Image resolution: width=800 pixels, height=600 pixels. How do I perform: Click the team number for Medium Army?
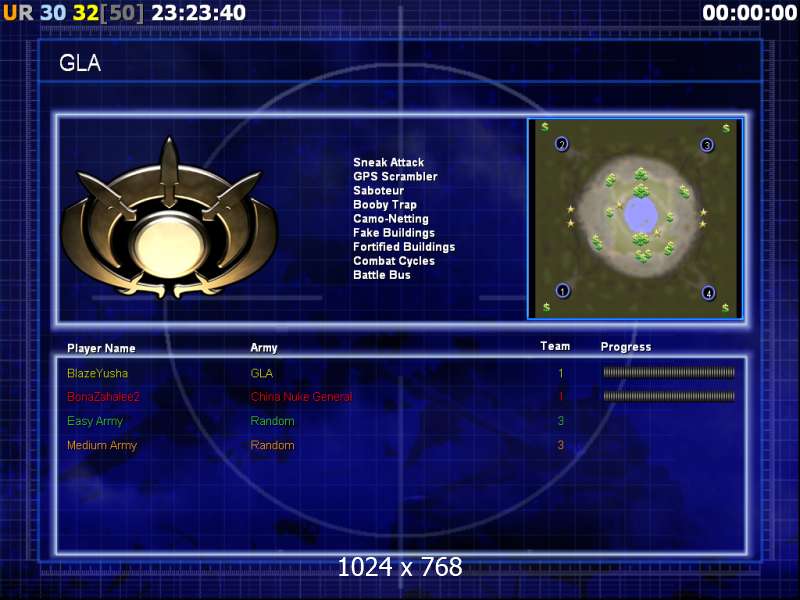561,445
